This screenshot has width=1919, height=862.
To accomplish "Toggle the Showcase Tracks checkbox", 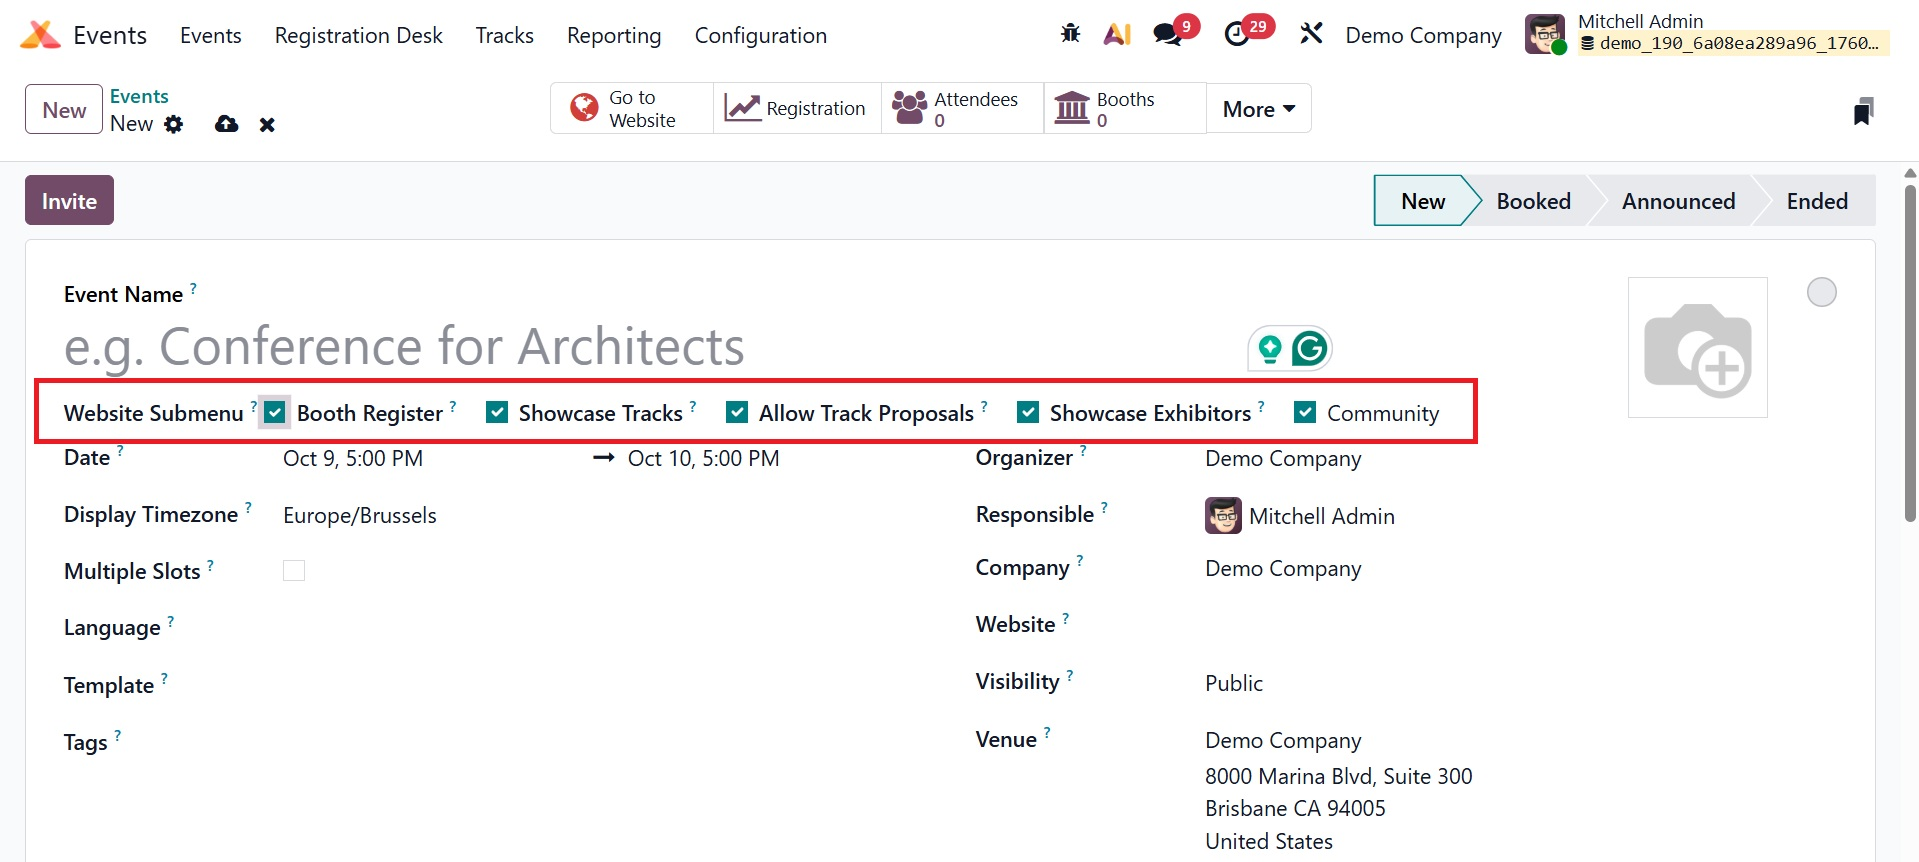I will click(x=497, y=413).
